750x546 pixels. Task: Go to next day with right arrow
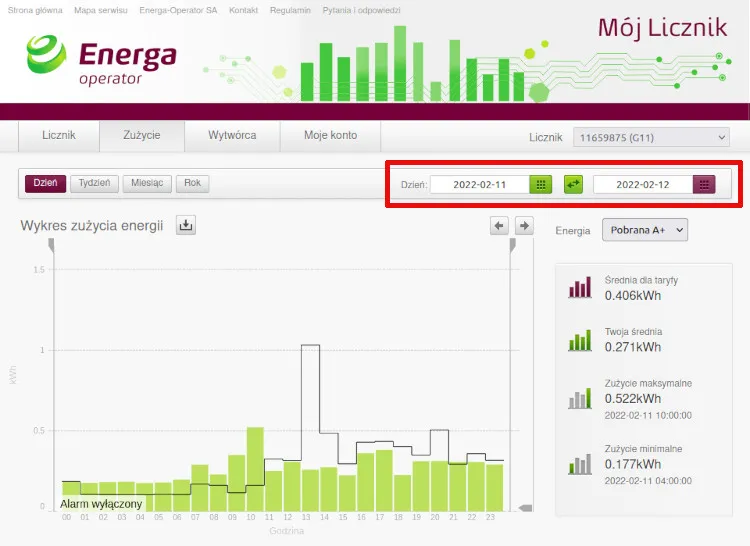524,226
